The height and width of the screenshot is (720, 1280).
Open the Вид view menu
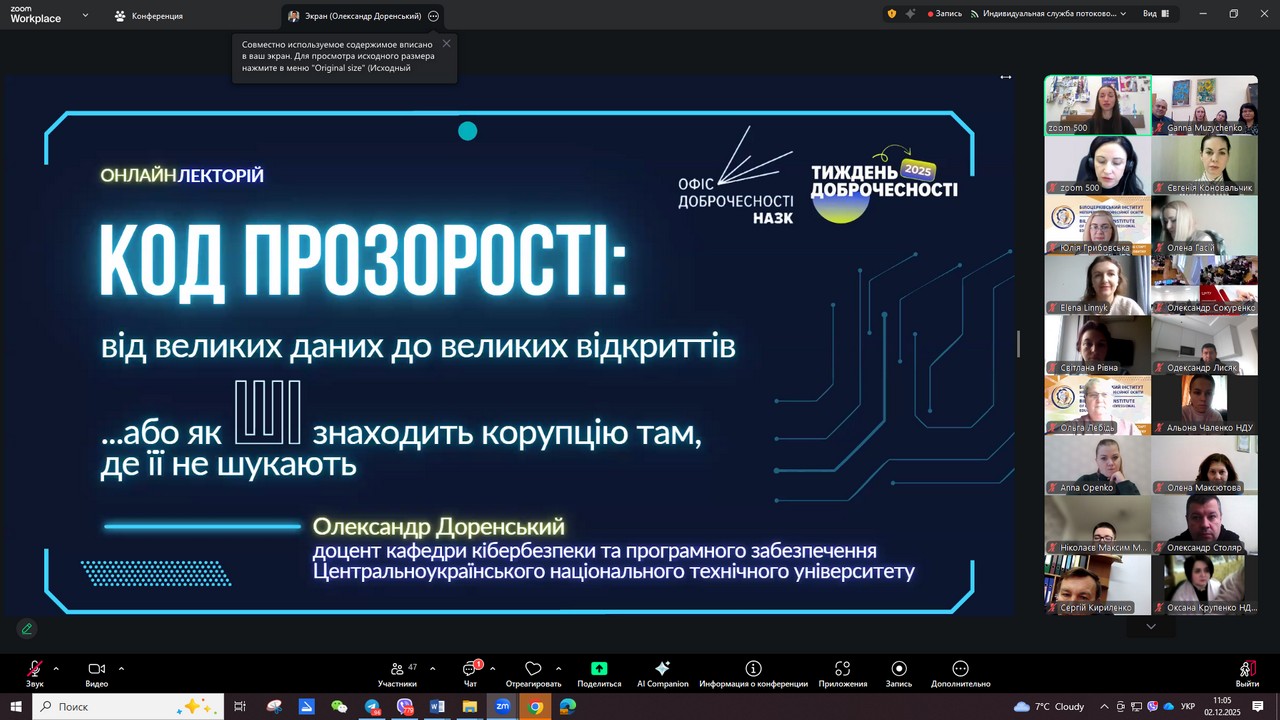click(x=1155, y=14)
